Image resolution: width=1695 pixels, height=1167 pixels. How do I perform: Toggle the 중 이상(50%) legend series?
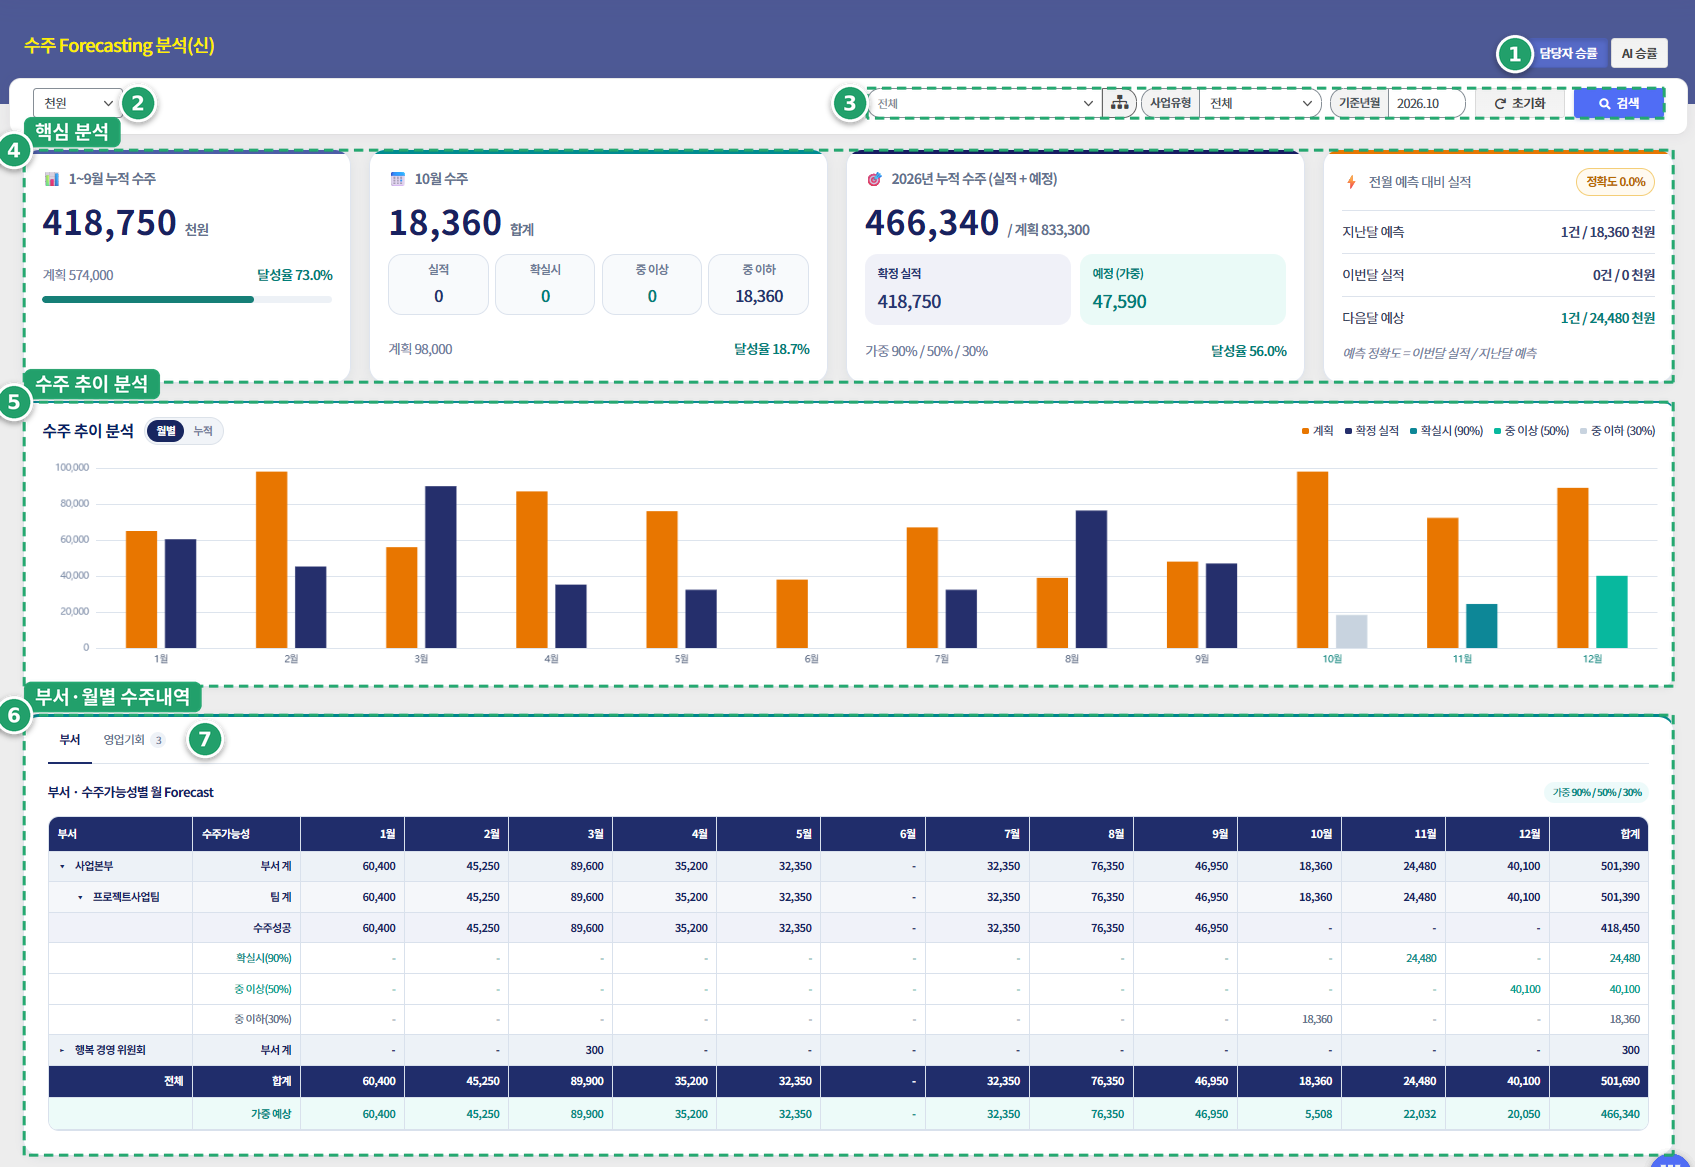[1531, 431]
